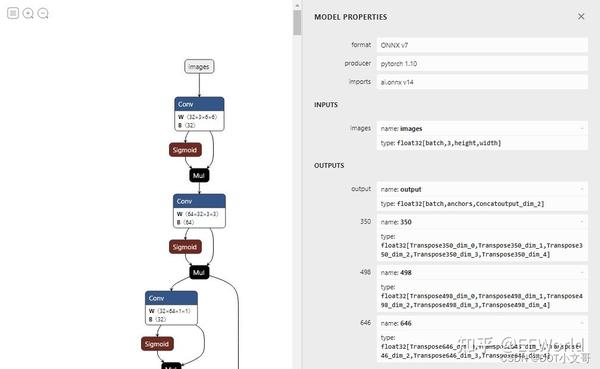Click the zoom out magnifier icon
Image resolution: width=600 pixels, height=369 pixels.
coord(43,13)
